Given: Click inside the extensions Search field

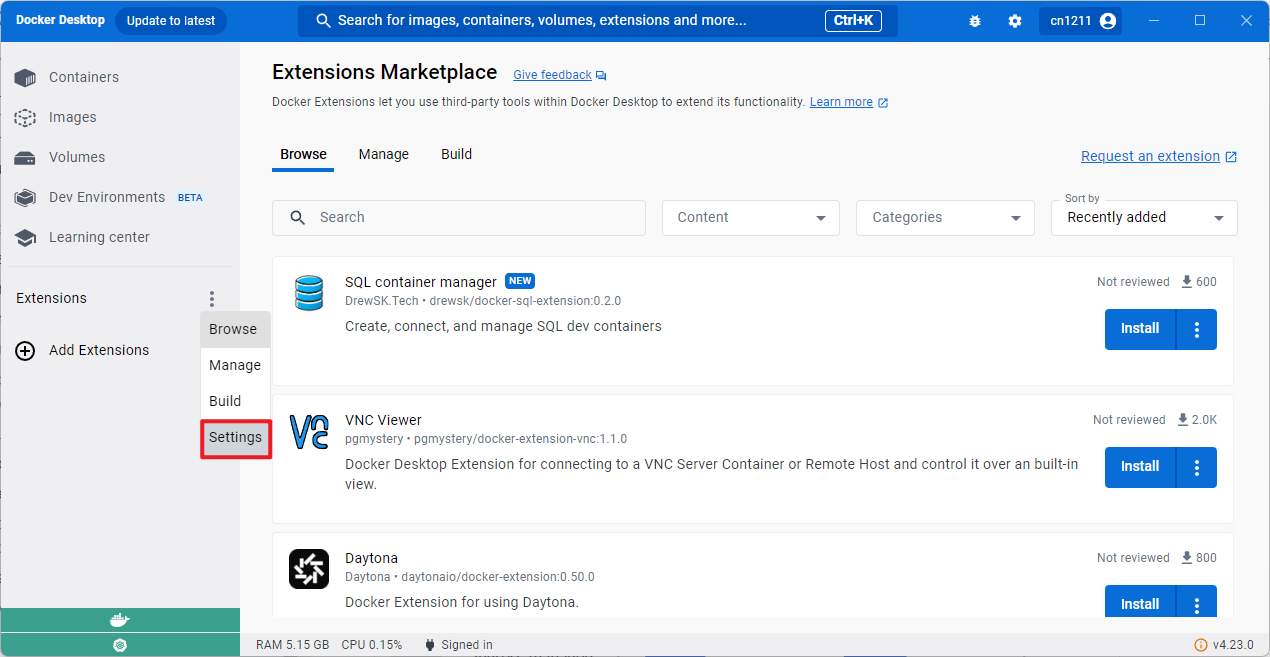Looking at the screenshot, I should (459, 217).
